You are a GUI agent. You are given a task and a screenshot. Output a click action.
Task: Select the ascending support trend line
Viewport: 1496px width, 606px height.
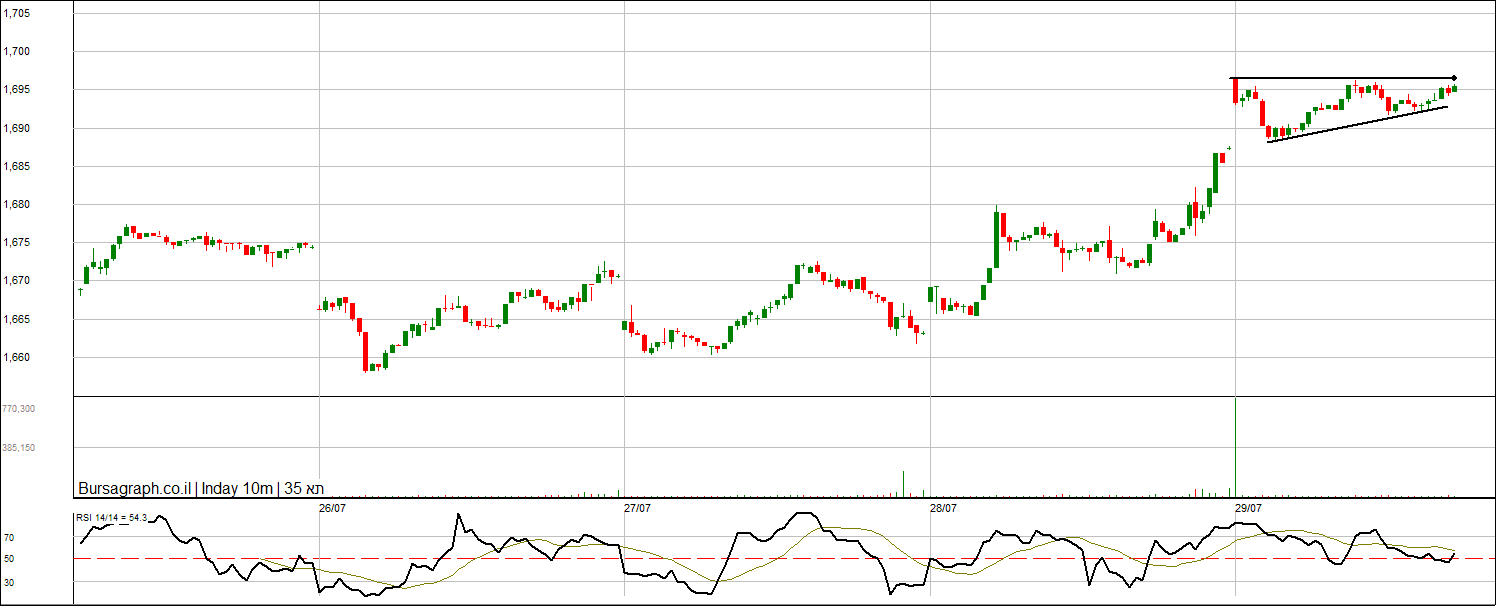pos(1357,124)
